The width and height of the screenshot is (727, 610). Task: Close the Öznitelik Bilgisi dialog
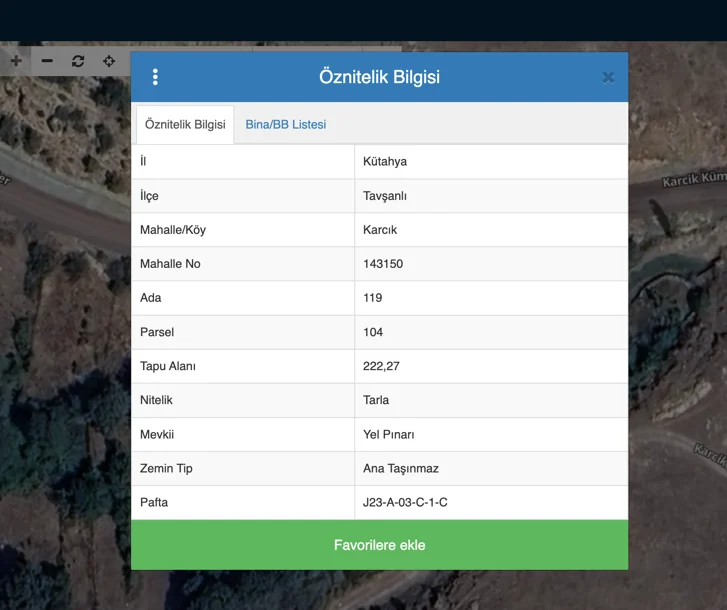(x=608, y=77)
